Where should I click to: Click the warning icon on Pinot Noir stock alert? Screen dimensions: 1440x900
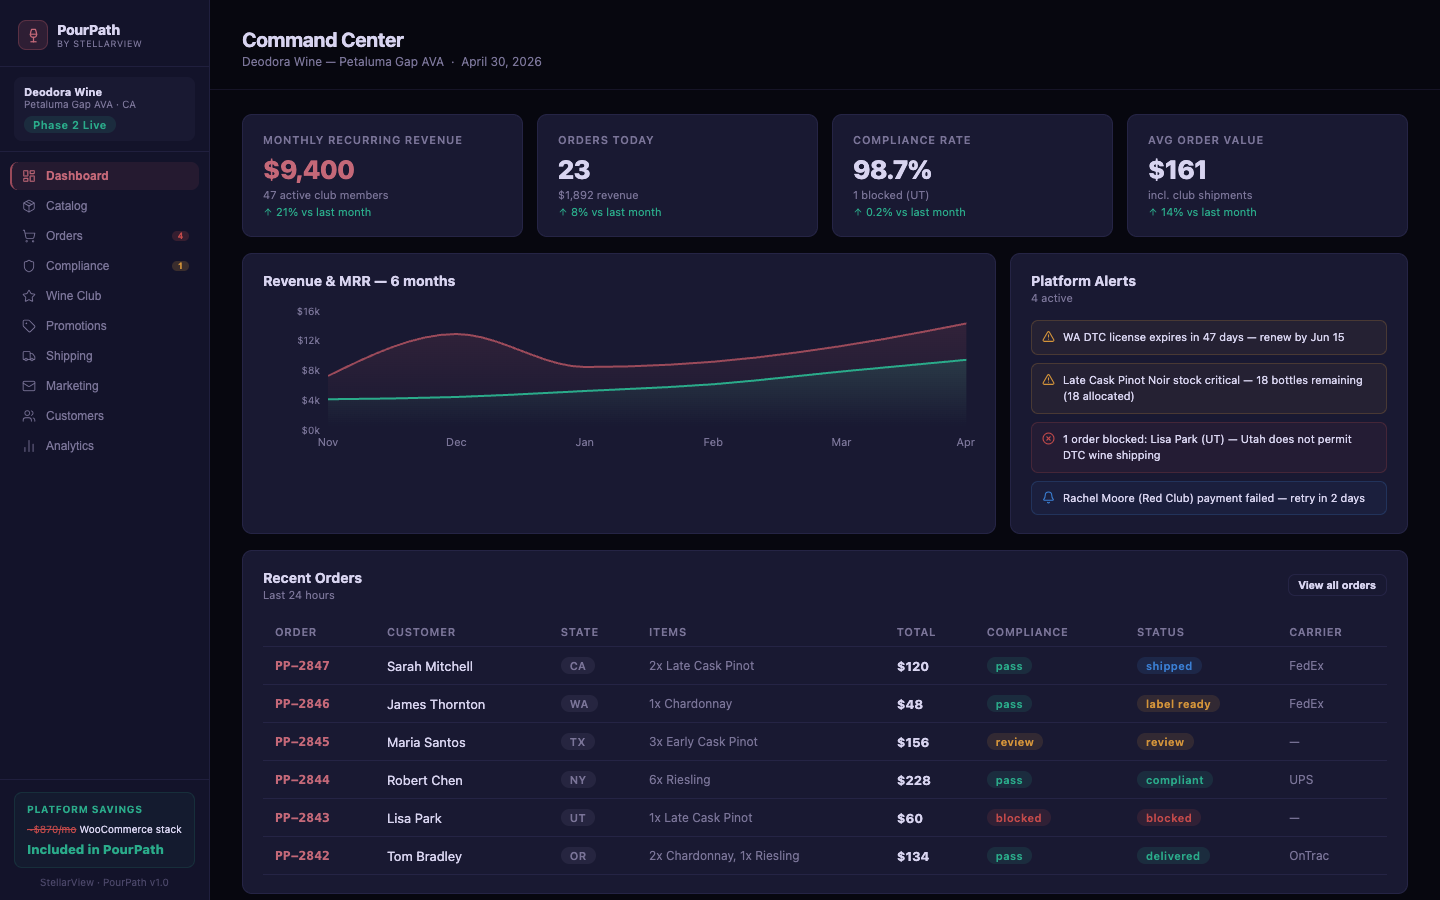pos(1047,380)
